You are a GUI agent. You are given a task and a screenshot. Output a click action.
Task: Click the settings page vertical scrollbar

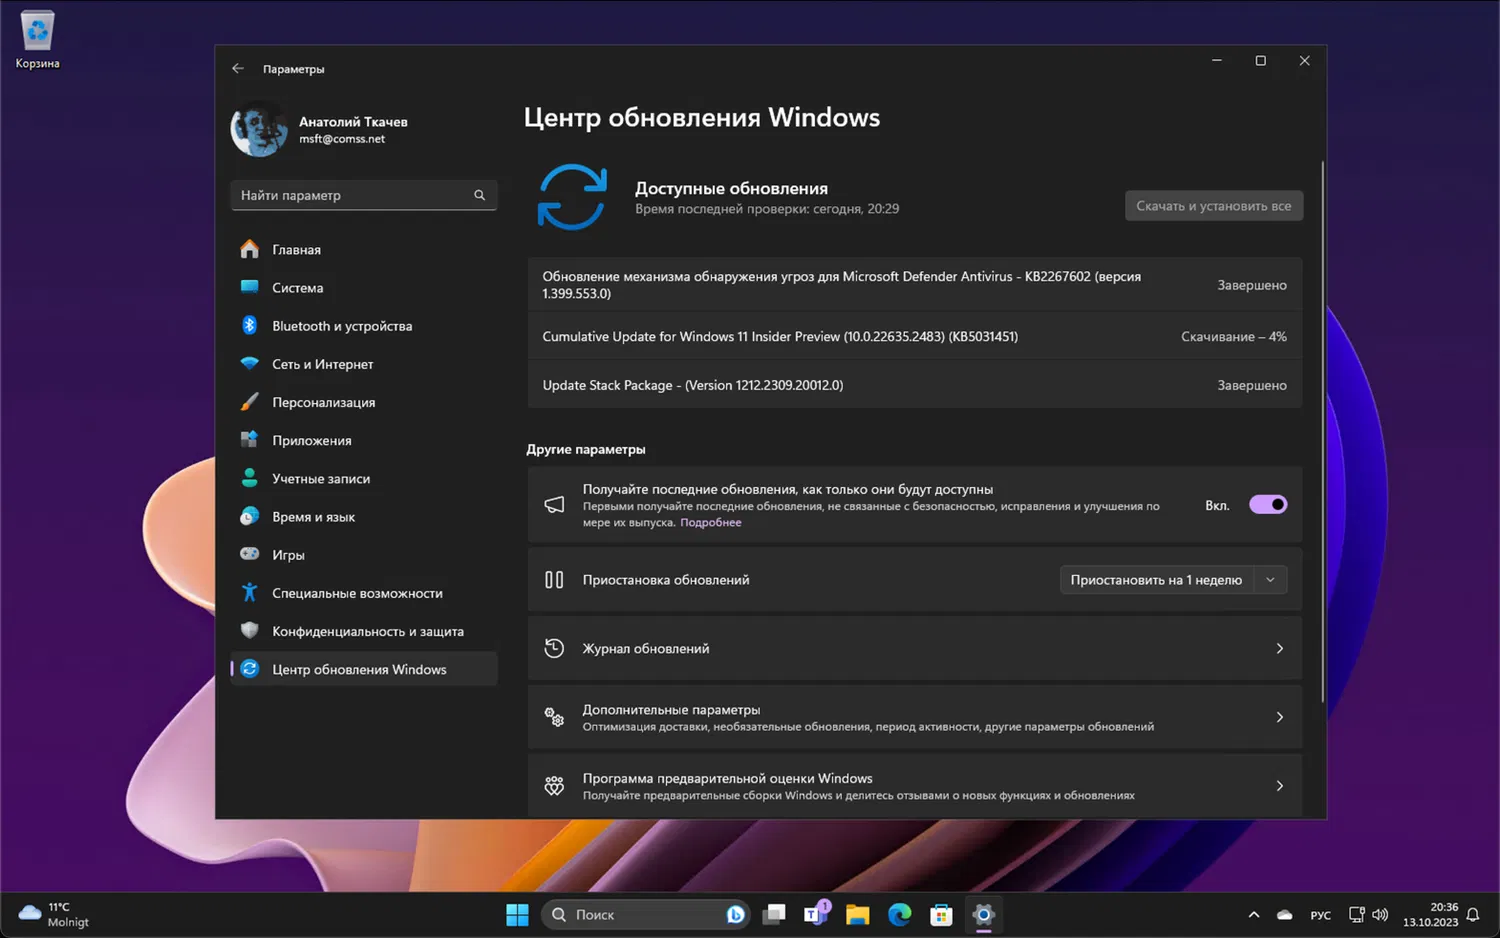click(1323, 430)
